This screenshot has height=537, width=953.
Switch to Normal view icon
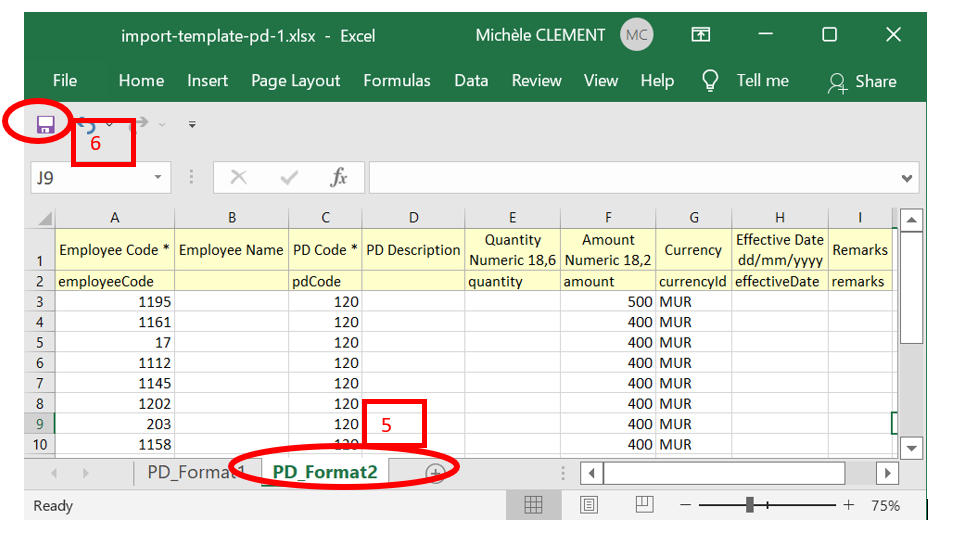click(x=533, y=505)
